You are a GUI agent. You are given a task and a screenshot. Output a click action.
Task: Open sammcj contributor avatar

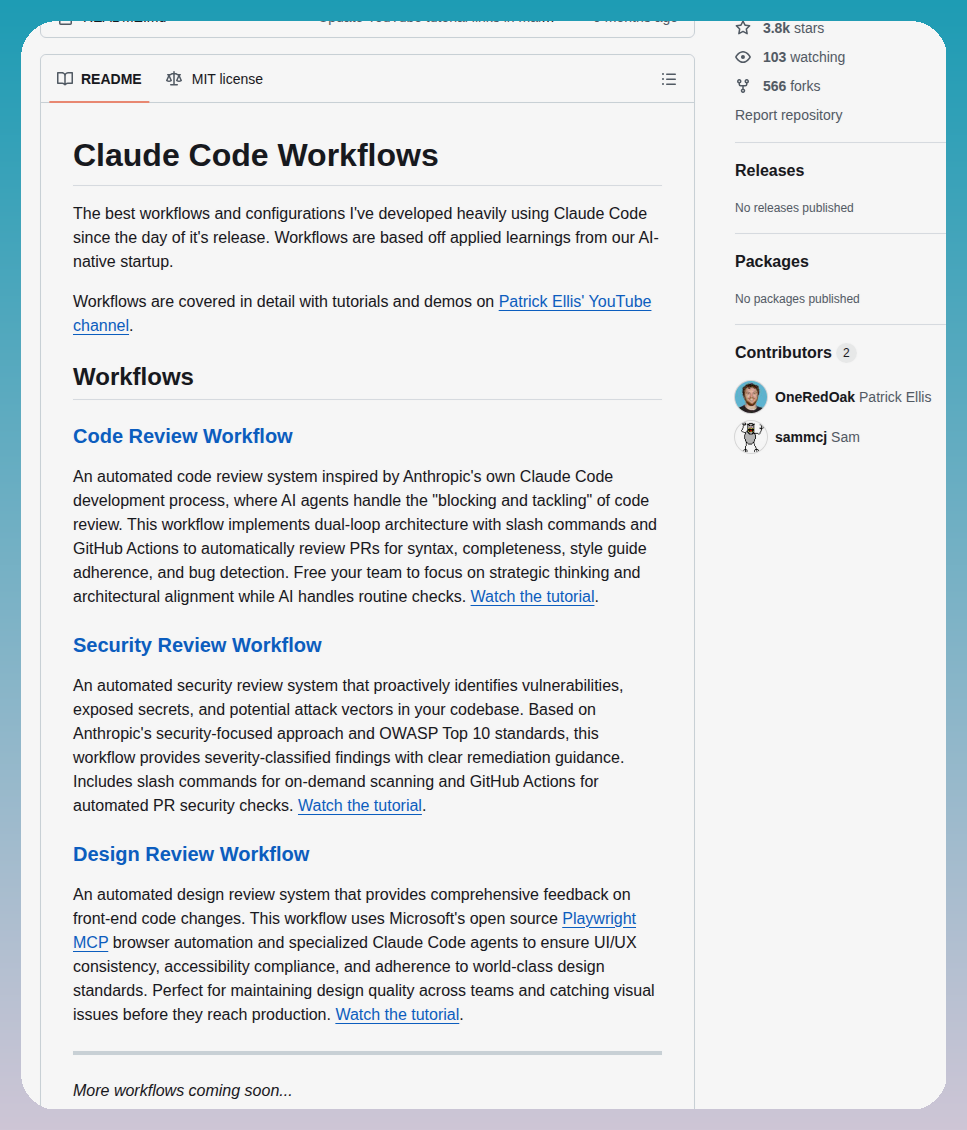point(751,437)
